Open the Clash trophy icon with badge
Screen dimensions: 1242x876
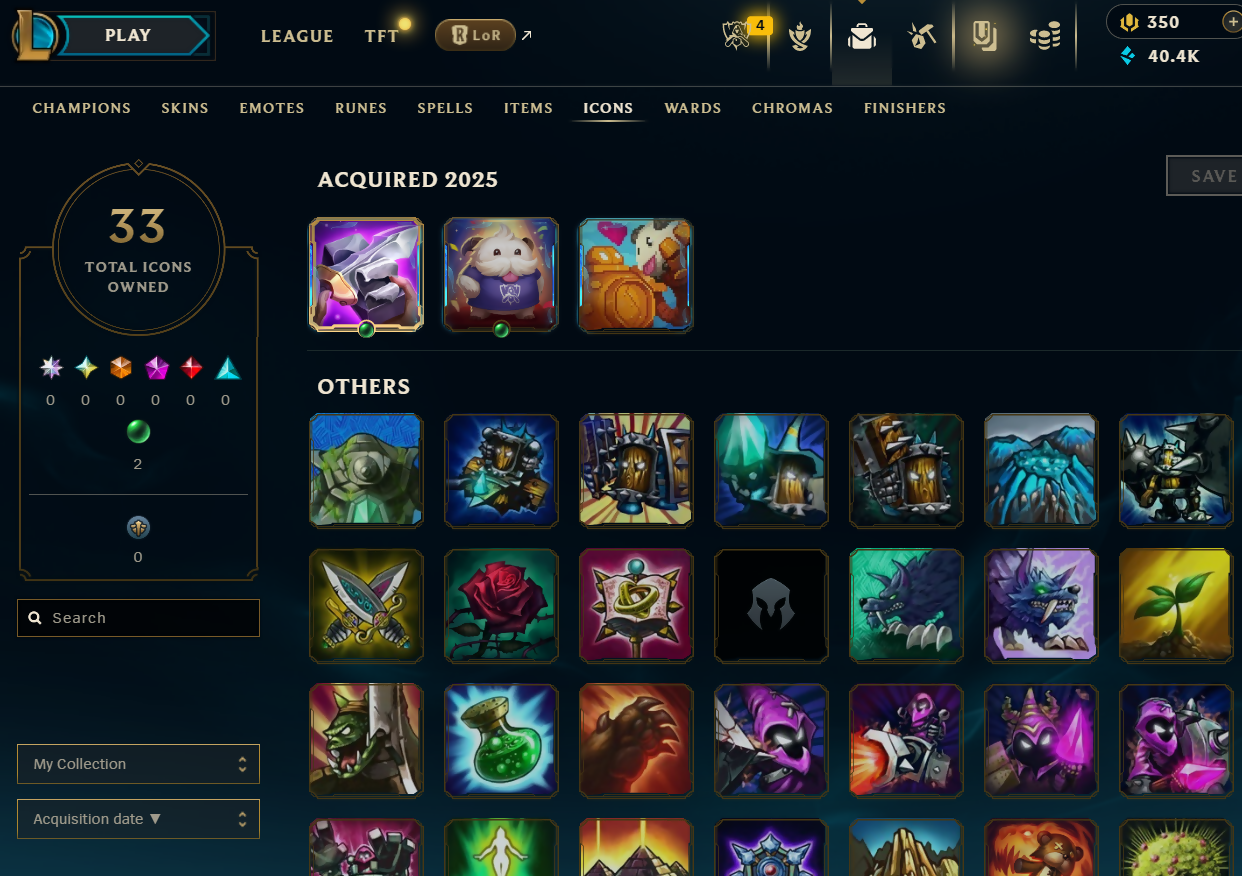[x=737, y=36]
